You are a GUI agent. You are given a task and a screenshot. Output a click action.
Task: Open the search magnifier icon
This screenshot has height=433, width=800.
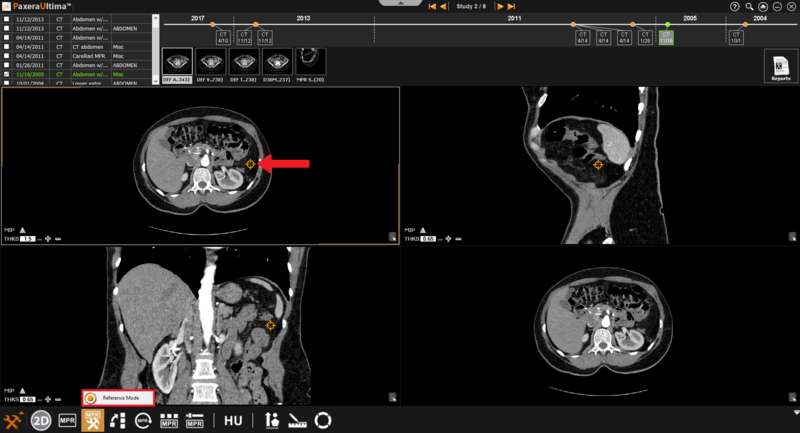[749, 6]
